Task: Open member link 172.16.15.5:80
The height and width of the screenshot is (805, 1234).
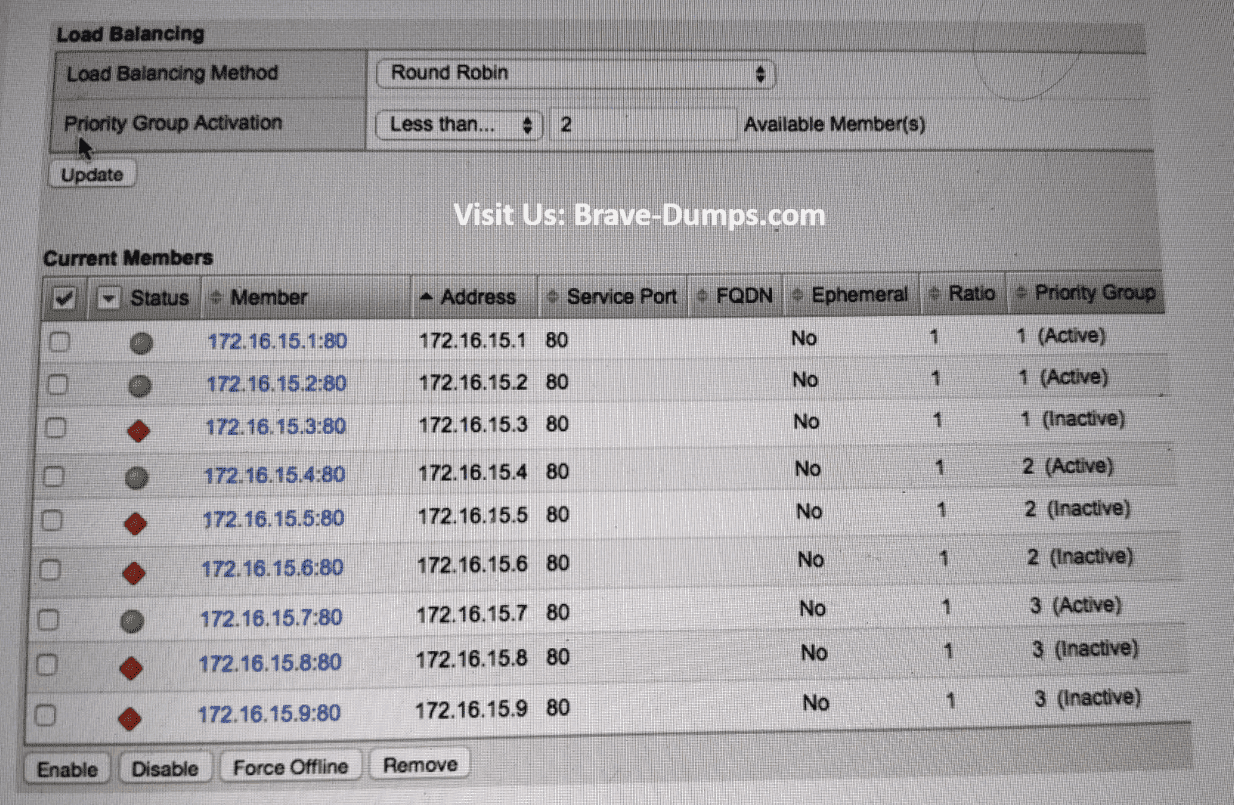Action: (x=273, y=518)
